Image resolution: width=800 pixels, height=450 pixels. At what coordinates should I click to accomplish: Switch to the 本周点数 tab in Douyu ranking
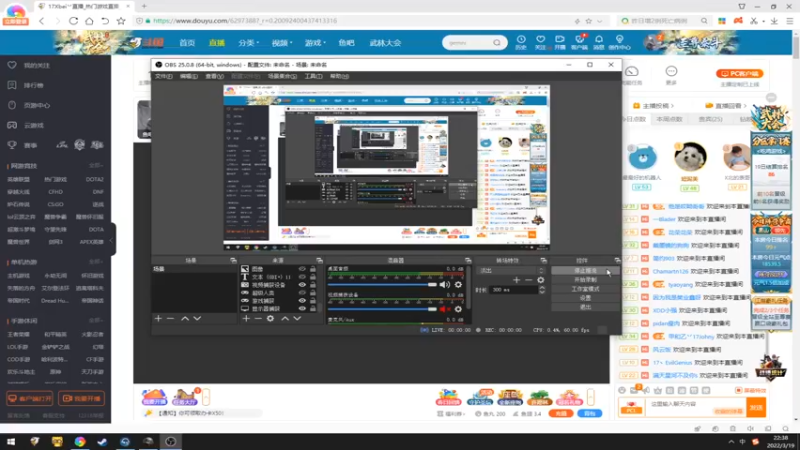point(669,119)
